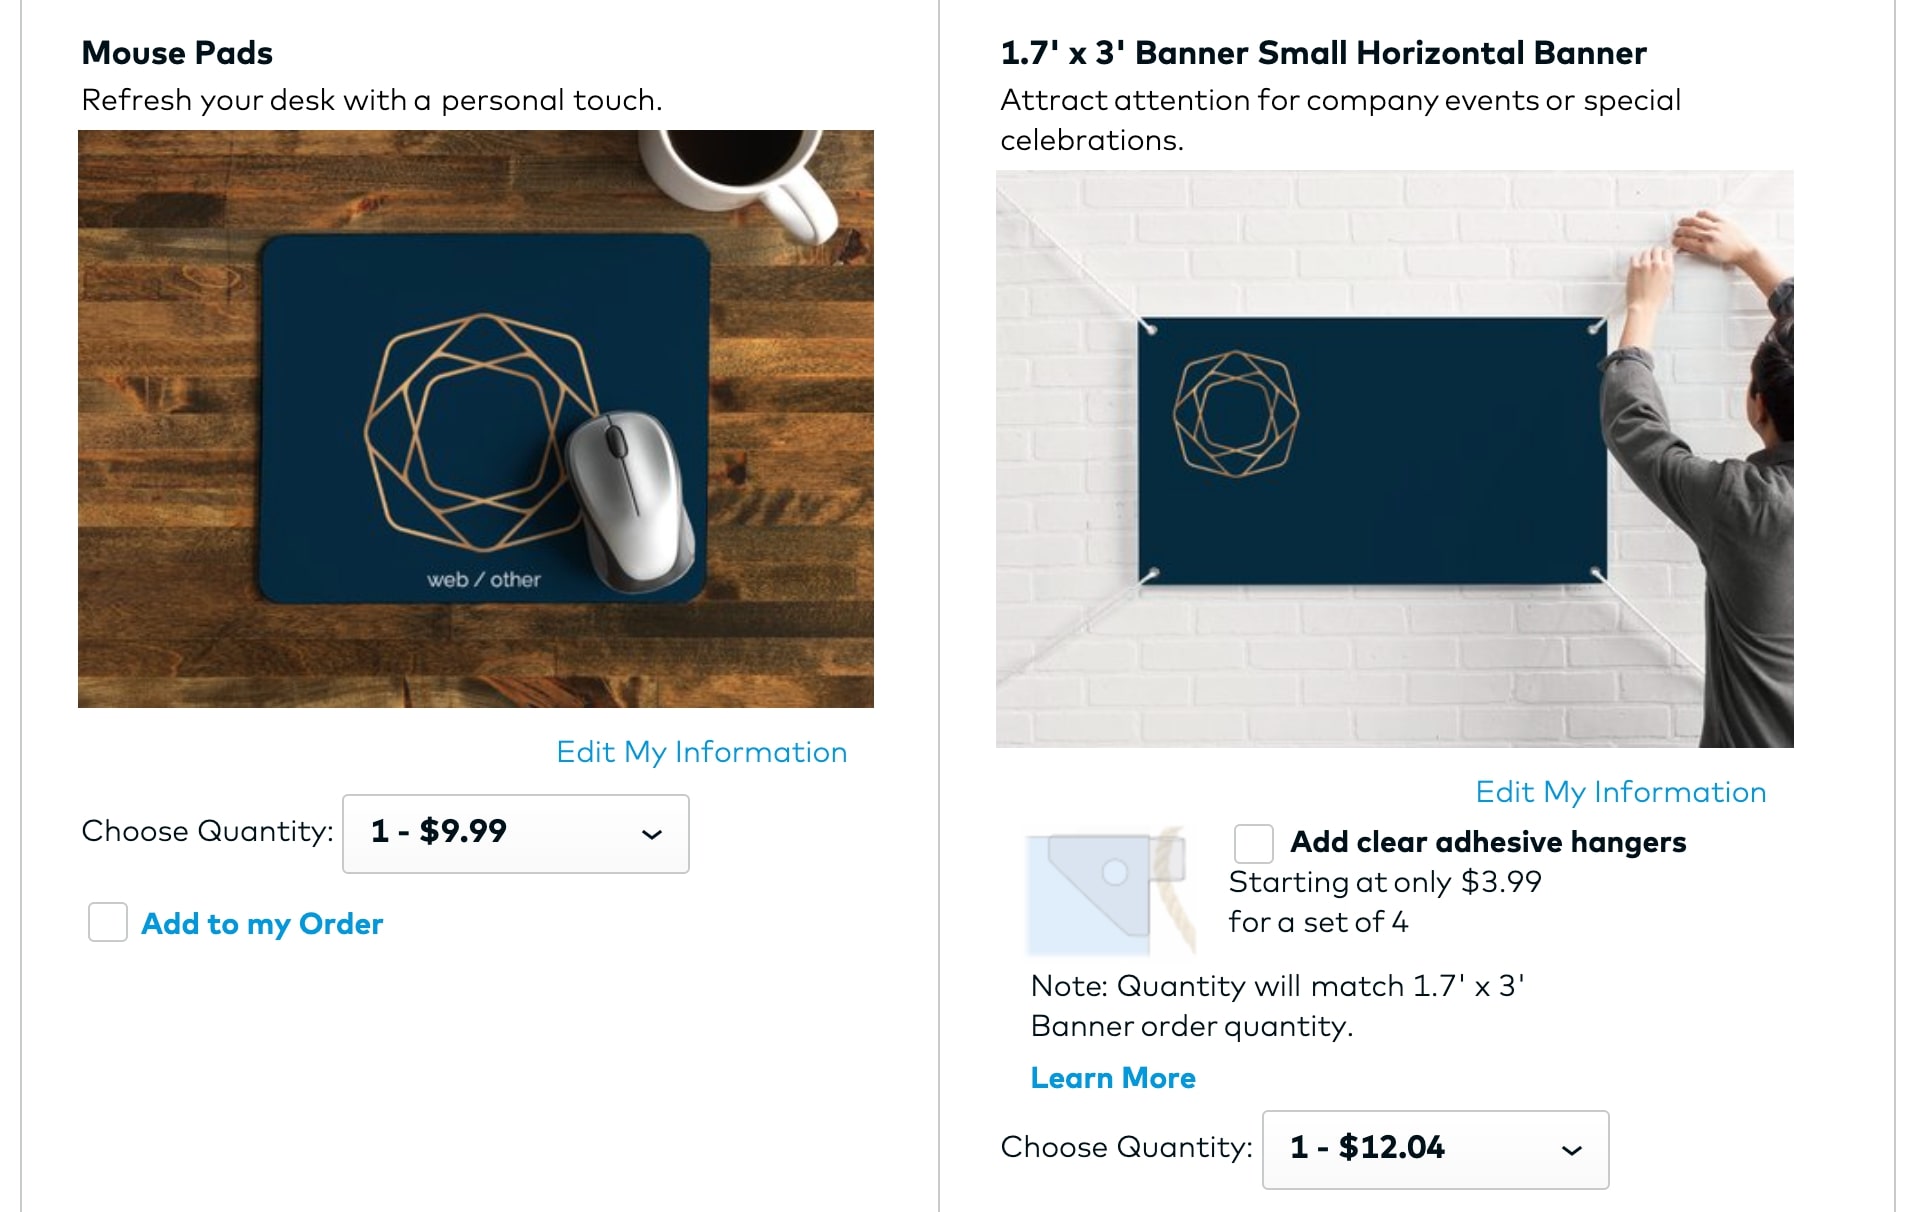Open Edit My Information under the banner
Viewport: 1918px width, 1212px height.
click(x=1620, y=792)
